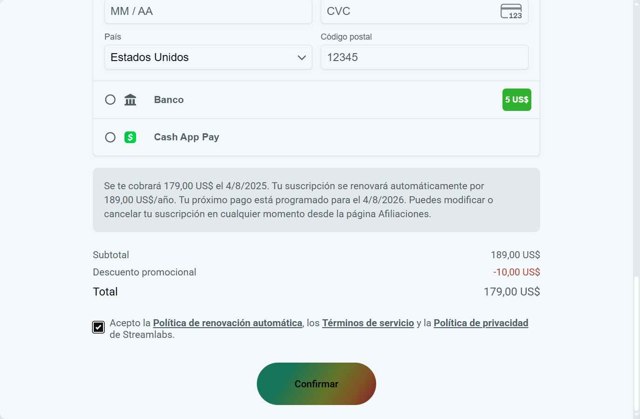The width and height of the screenshot is (640, 419).
Task: Select the Cash App Pay radio button
Action: tap(110, 137)
